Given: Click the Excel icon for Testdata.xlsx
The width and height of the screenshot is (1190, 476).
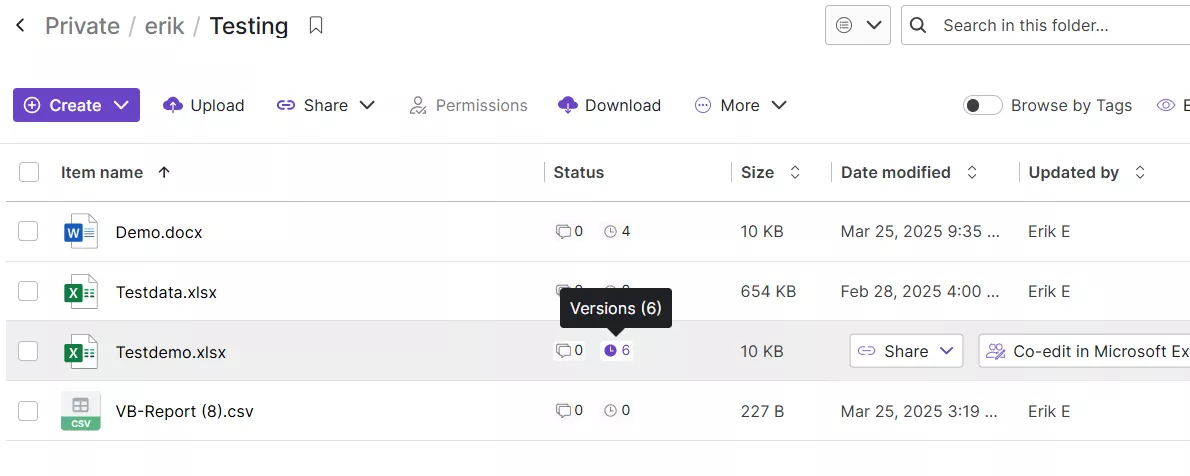Looking at the screenshot, I should click(80, 292).
